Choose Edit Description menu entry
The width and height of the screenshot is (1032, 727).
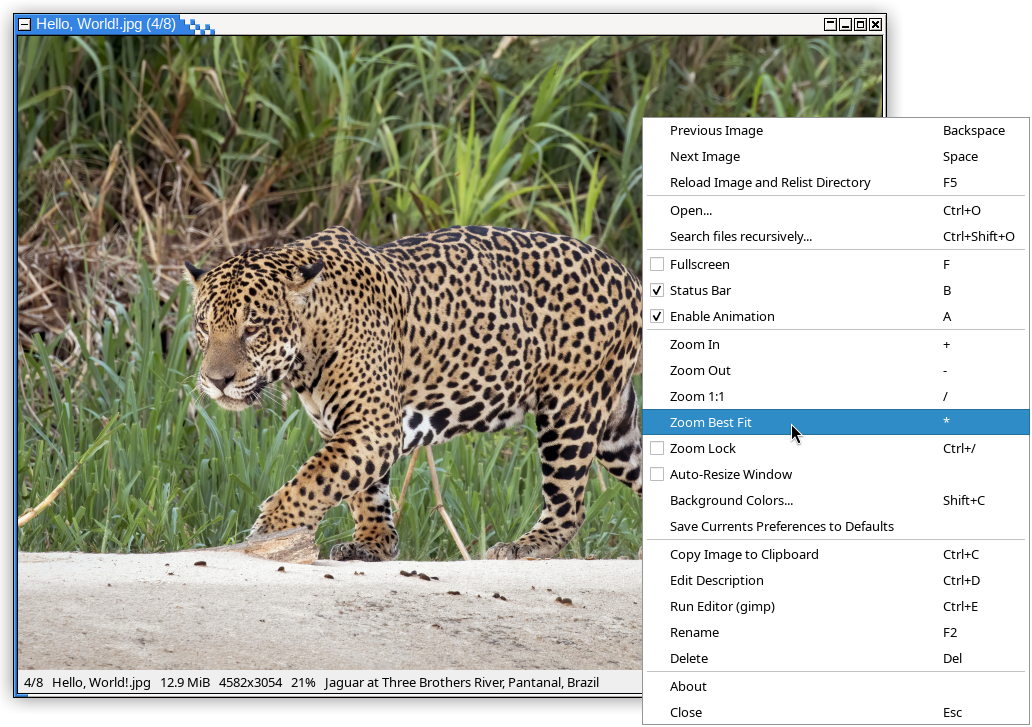(836, 580)
